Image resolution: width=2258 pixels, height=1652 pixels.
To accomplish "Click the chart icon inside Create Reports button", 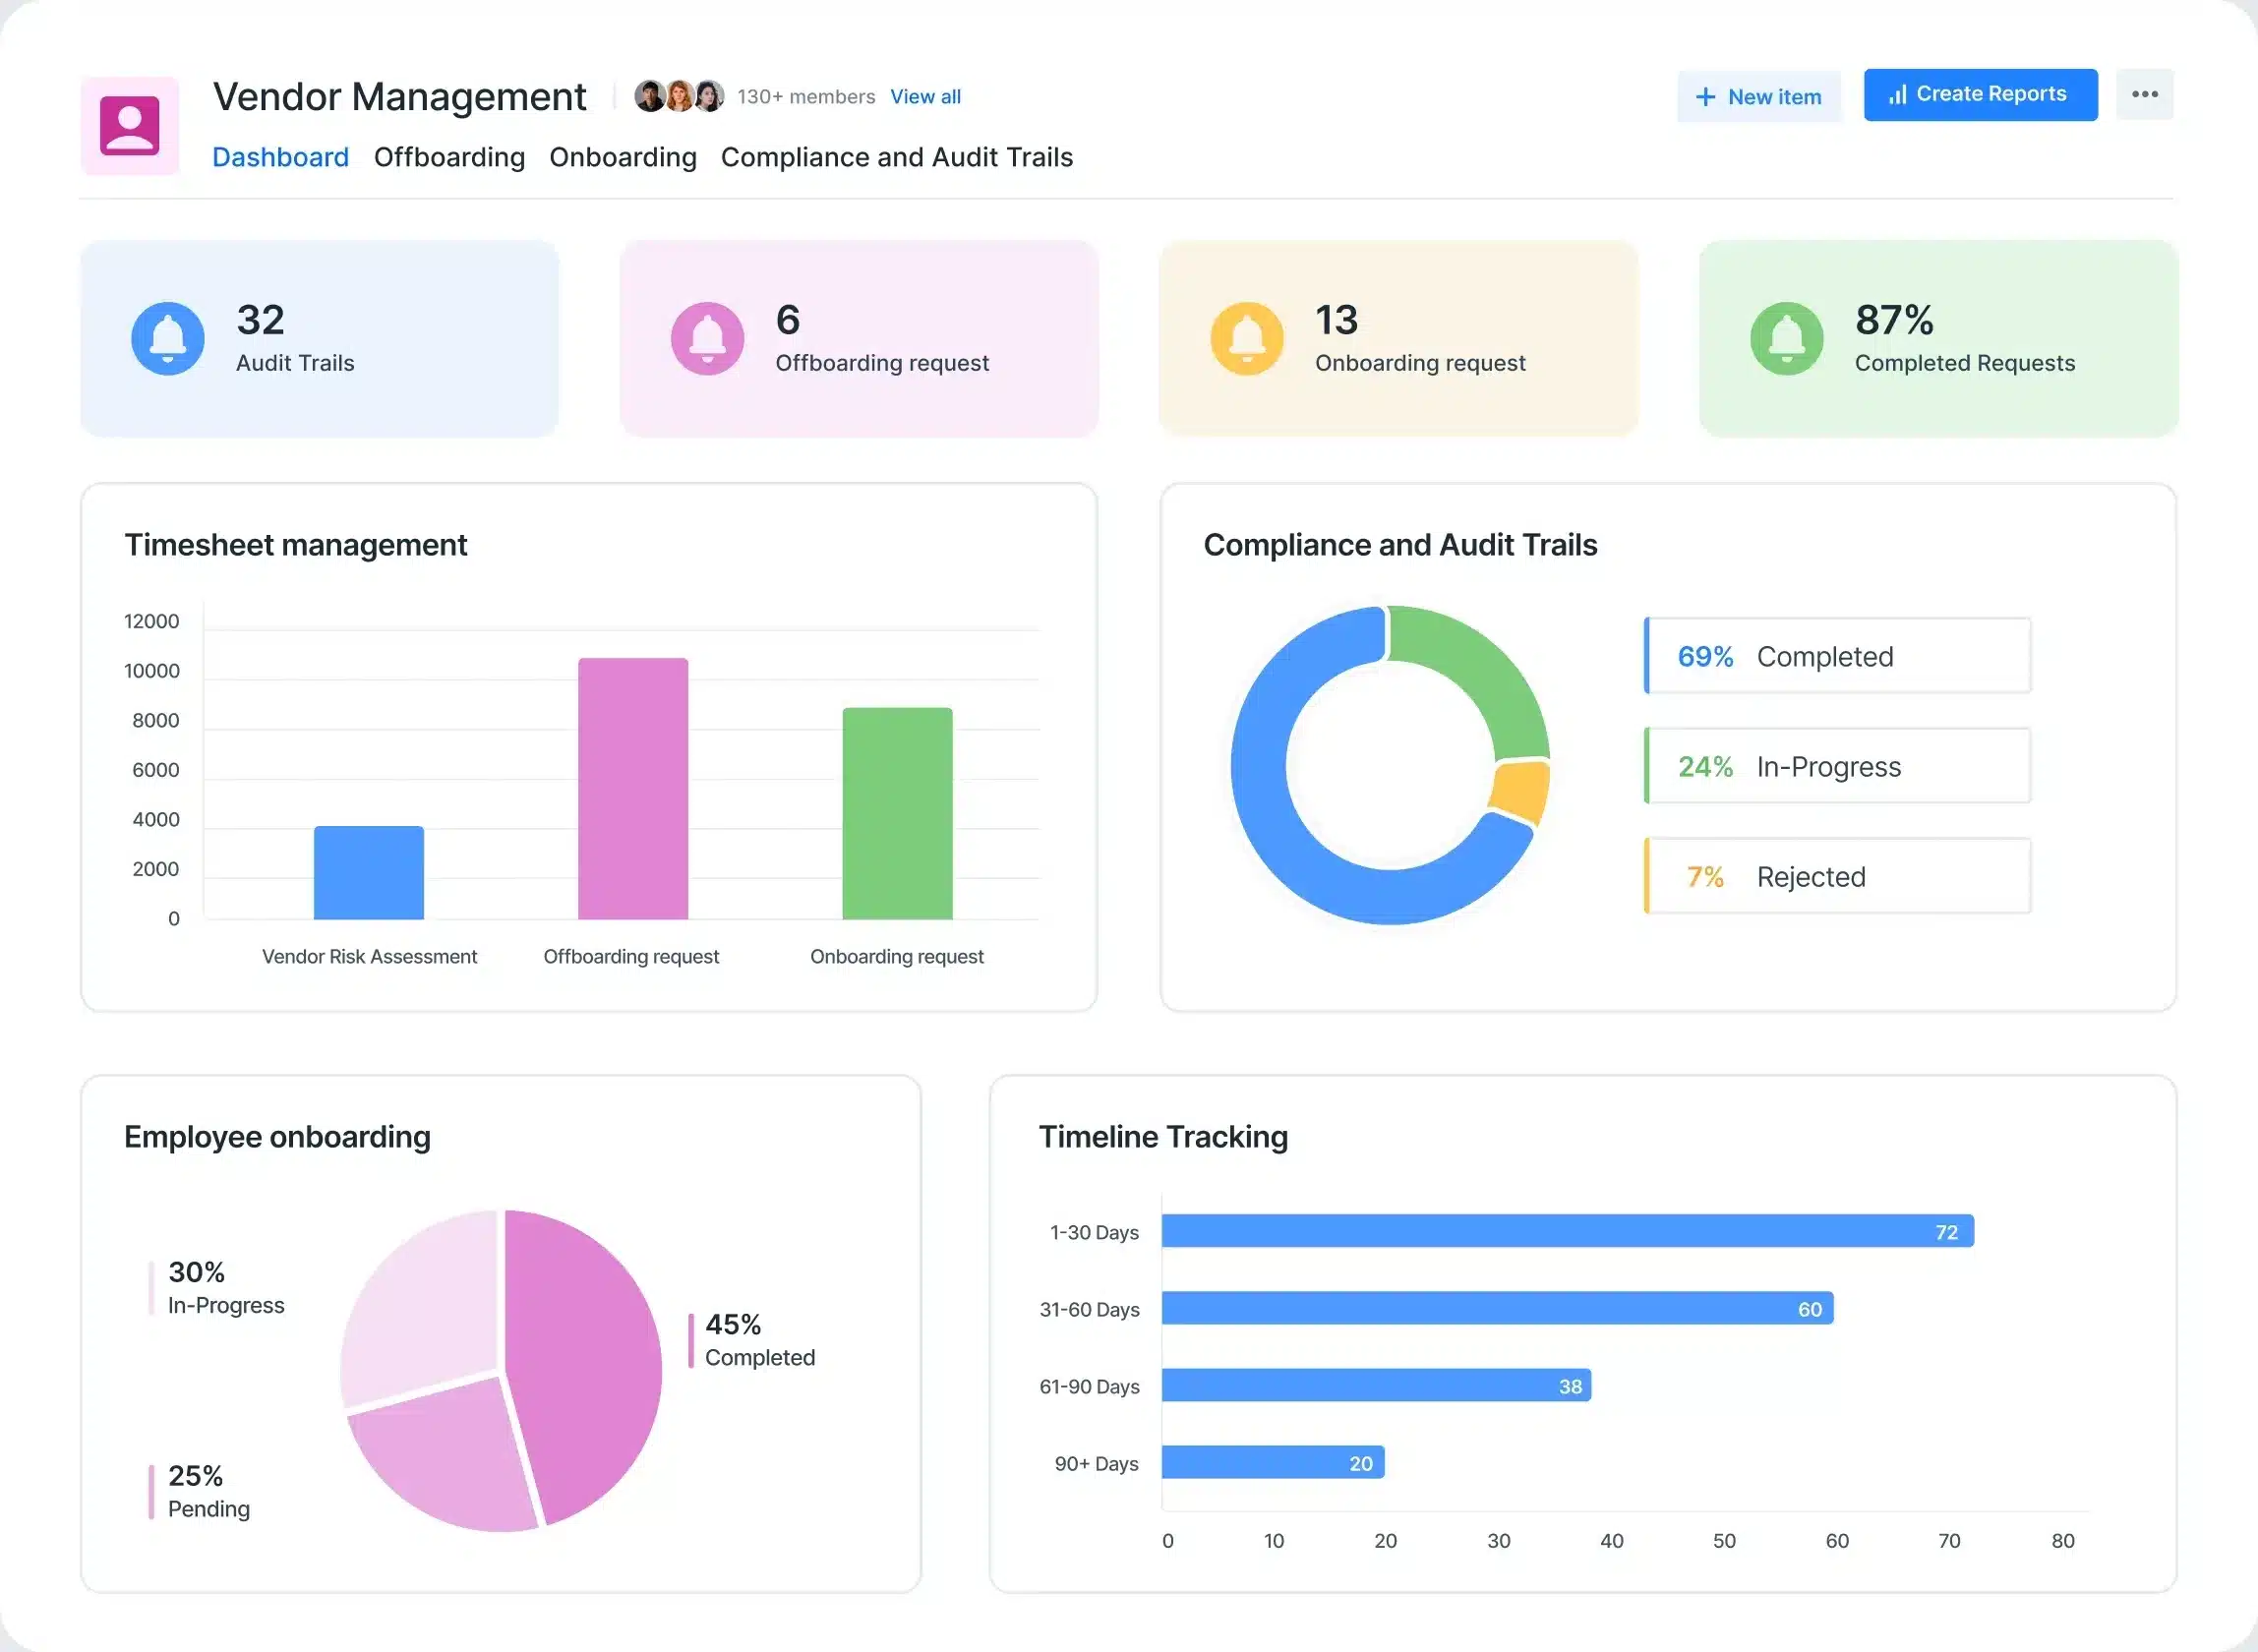I will [x=1899, y=94].
